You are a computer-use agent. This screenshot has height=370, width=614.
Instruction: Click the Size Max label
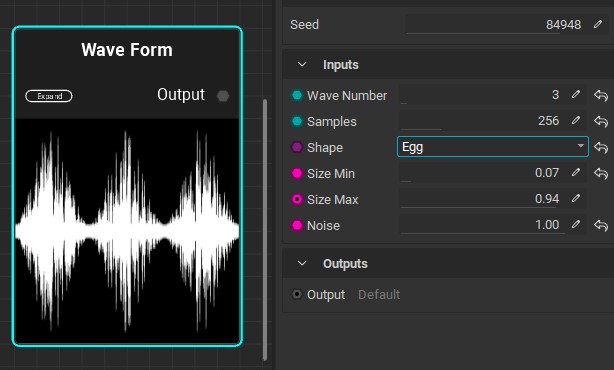tap(332, 200)
